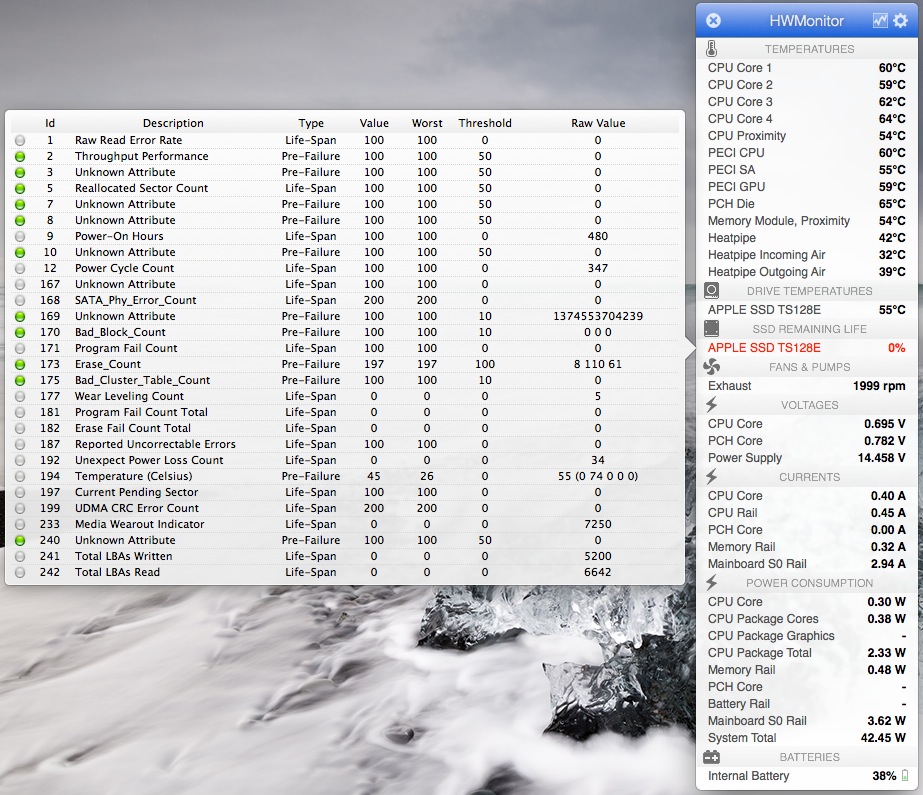
Task: Click status dot for Total LBAs Written
Action: 20,557
